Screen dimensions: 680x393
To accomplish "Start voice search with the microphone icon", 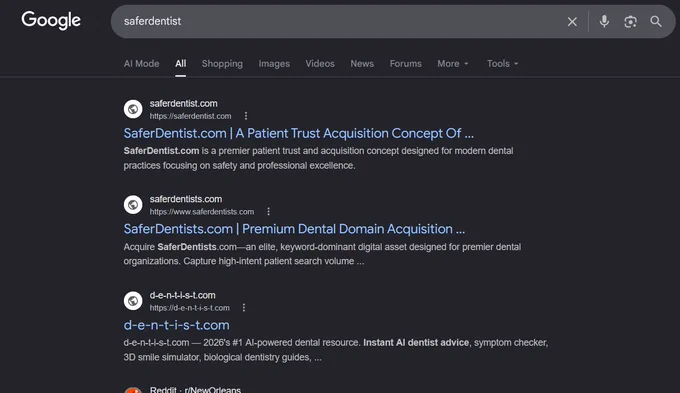I will [x=604, y=21].
